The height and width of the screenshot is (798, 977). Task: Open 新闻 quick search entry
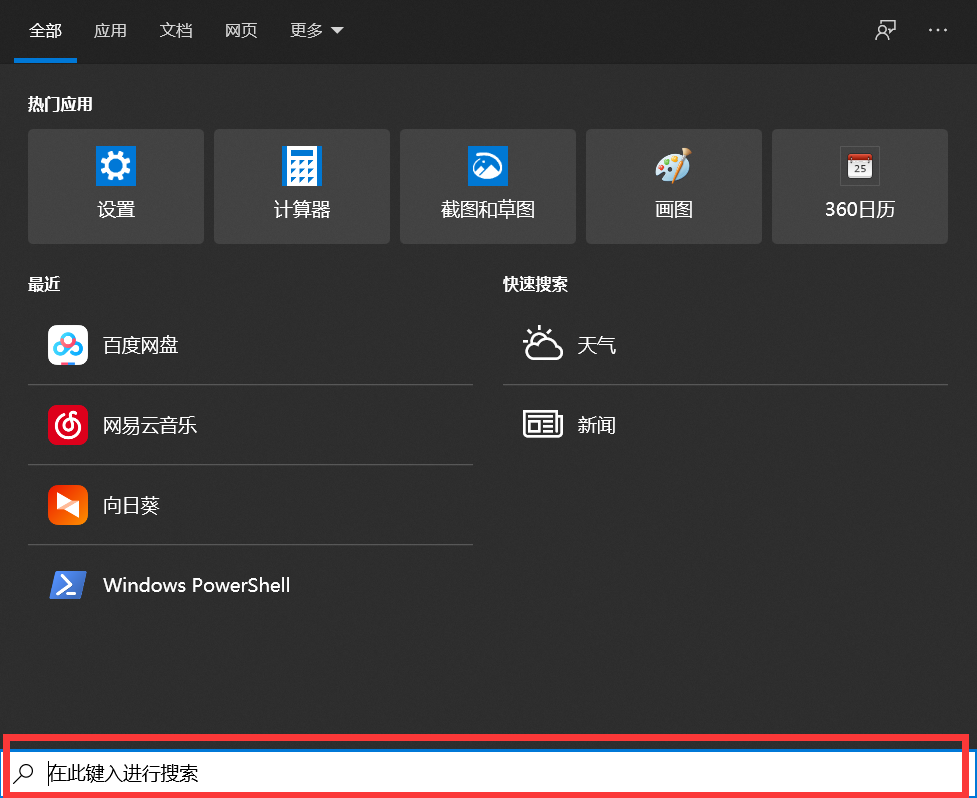pos(596,424)
